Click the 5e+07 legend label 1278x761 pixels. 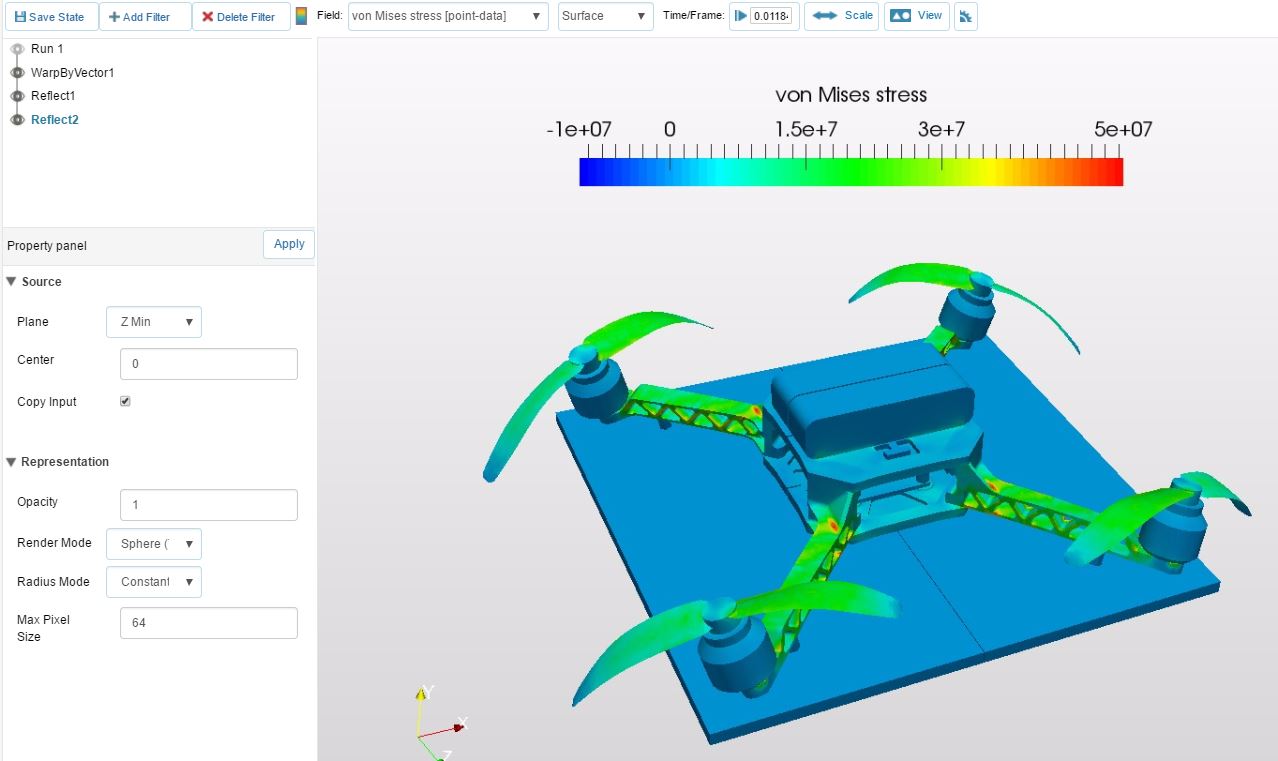(x=1122, y=130)
